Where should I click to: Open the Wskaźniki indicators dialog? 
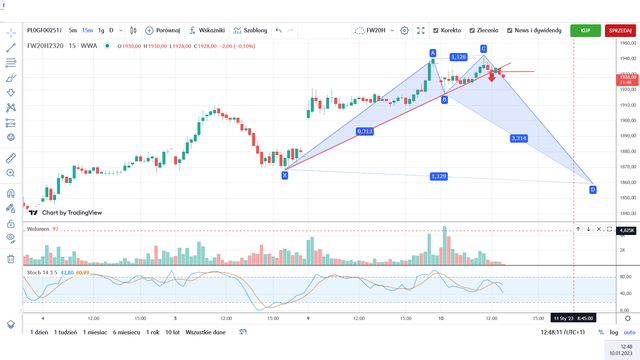tap(207, 31)
